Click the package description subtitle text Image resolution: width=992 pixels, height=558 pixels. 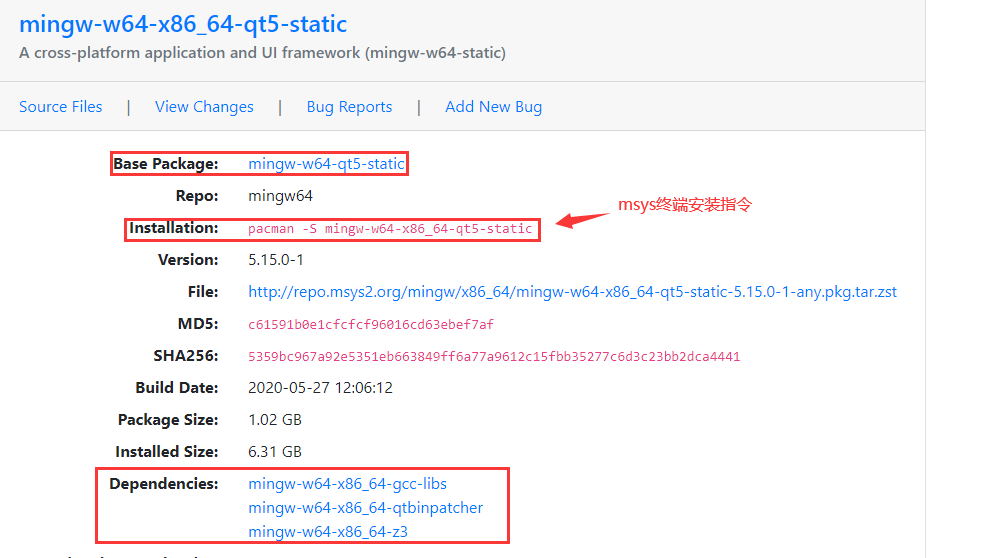(x=263, y=53)
